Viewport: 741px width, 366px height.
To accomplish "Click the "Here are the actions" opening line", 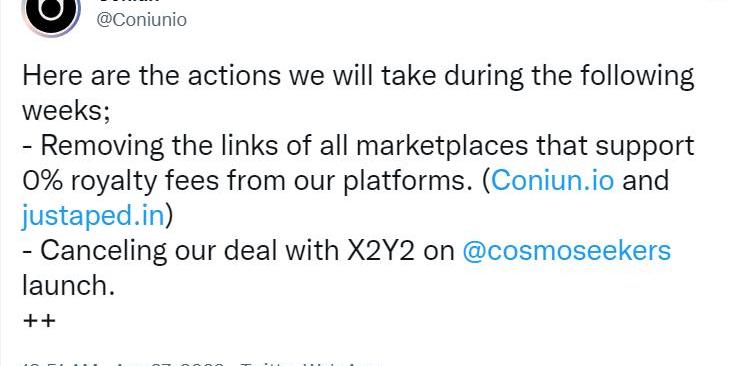I will click(x=358, y=76).
